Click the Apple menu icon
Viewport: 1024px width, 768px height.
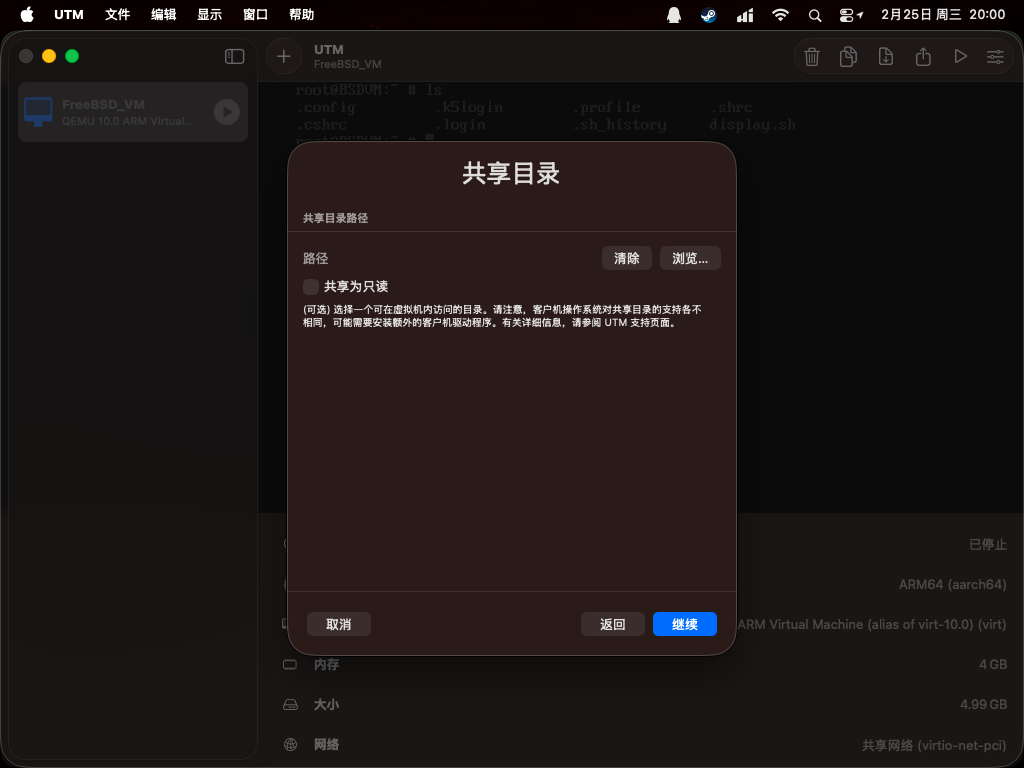click(27, 14)
